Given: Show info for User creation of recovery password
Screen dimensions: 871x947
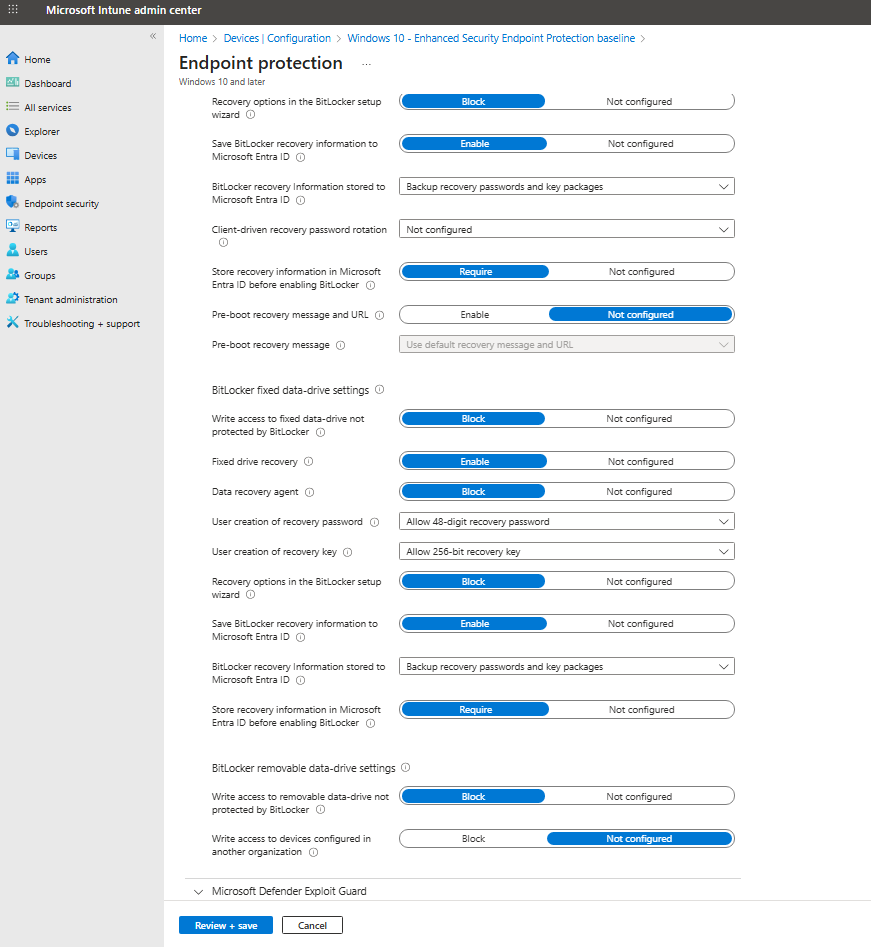Looking at the screenshot, I should (x=374, y=522).
